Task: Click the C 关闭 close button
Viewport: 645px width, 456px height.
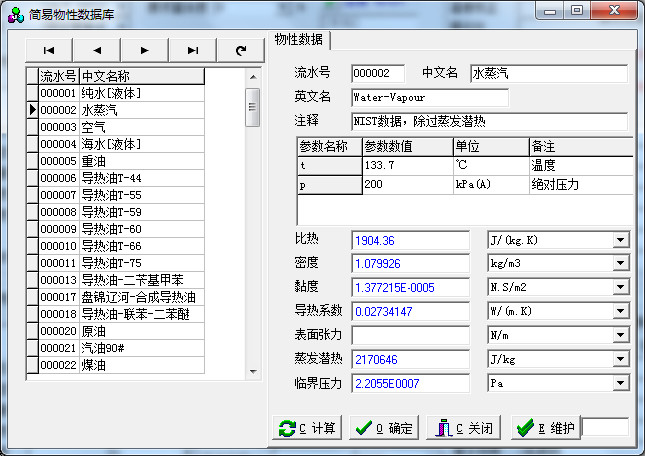Action: click(x=464, y=428)
